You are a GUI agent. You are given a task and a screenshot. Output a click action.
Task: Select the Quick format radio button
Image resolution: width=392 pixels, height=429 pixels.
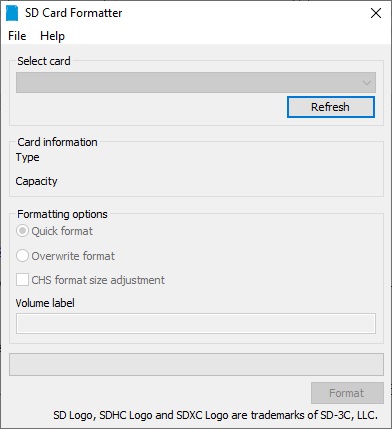[22, 231]
